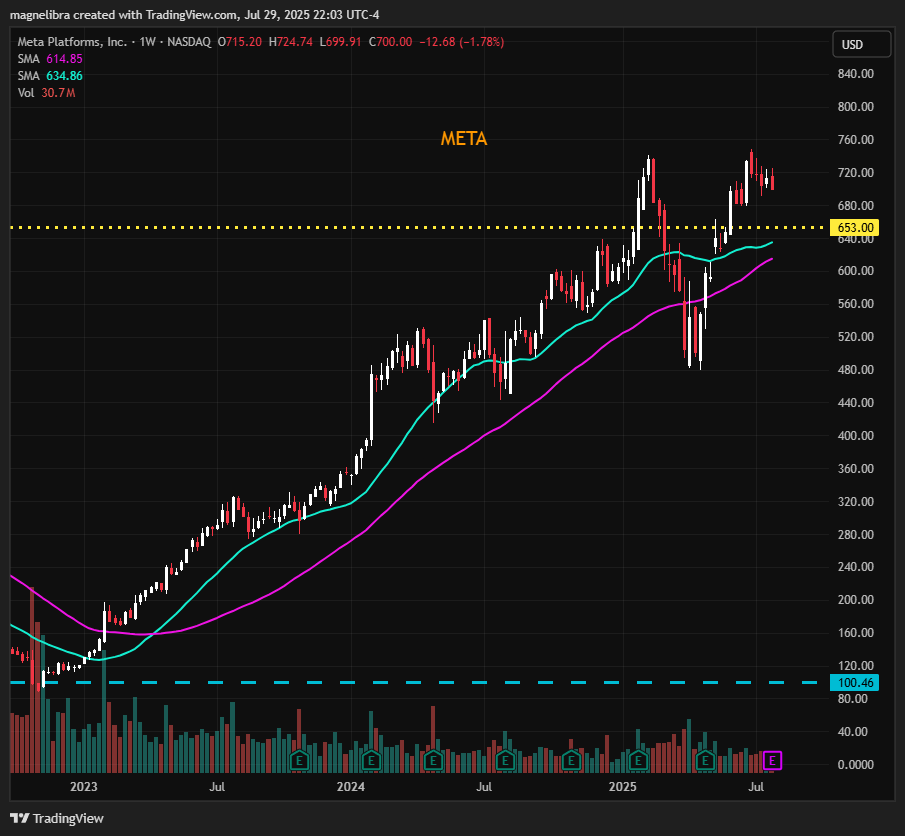The height and width of the screenshot is (836, 905).
Task: Click the SMA 614.85 indicator legend
Action: click(x=50, y=59)
